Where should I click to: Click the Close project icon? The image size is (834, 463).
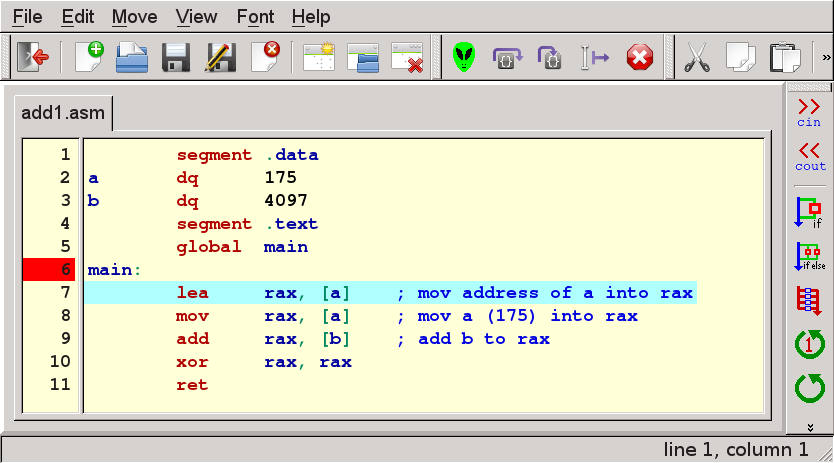[x=407, y=57]
